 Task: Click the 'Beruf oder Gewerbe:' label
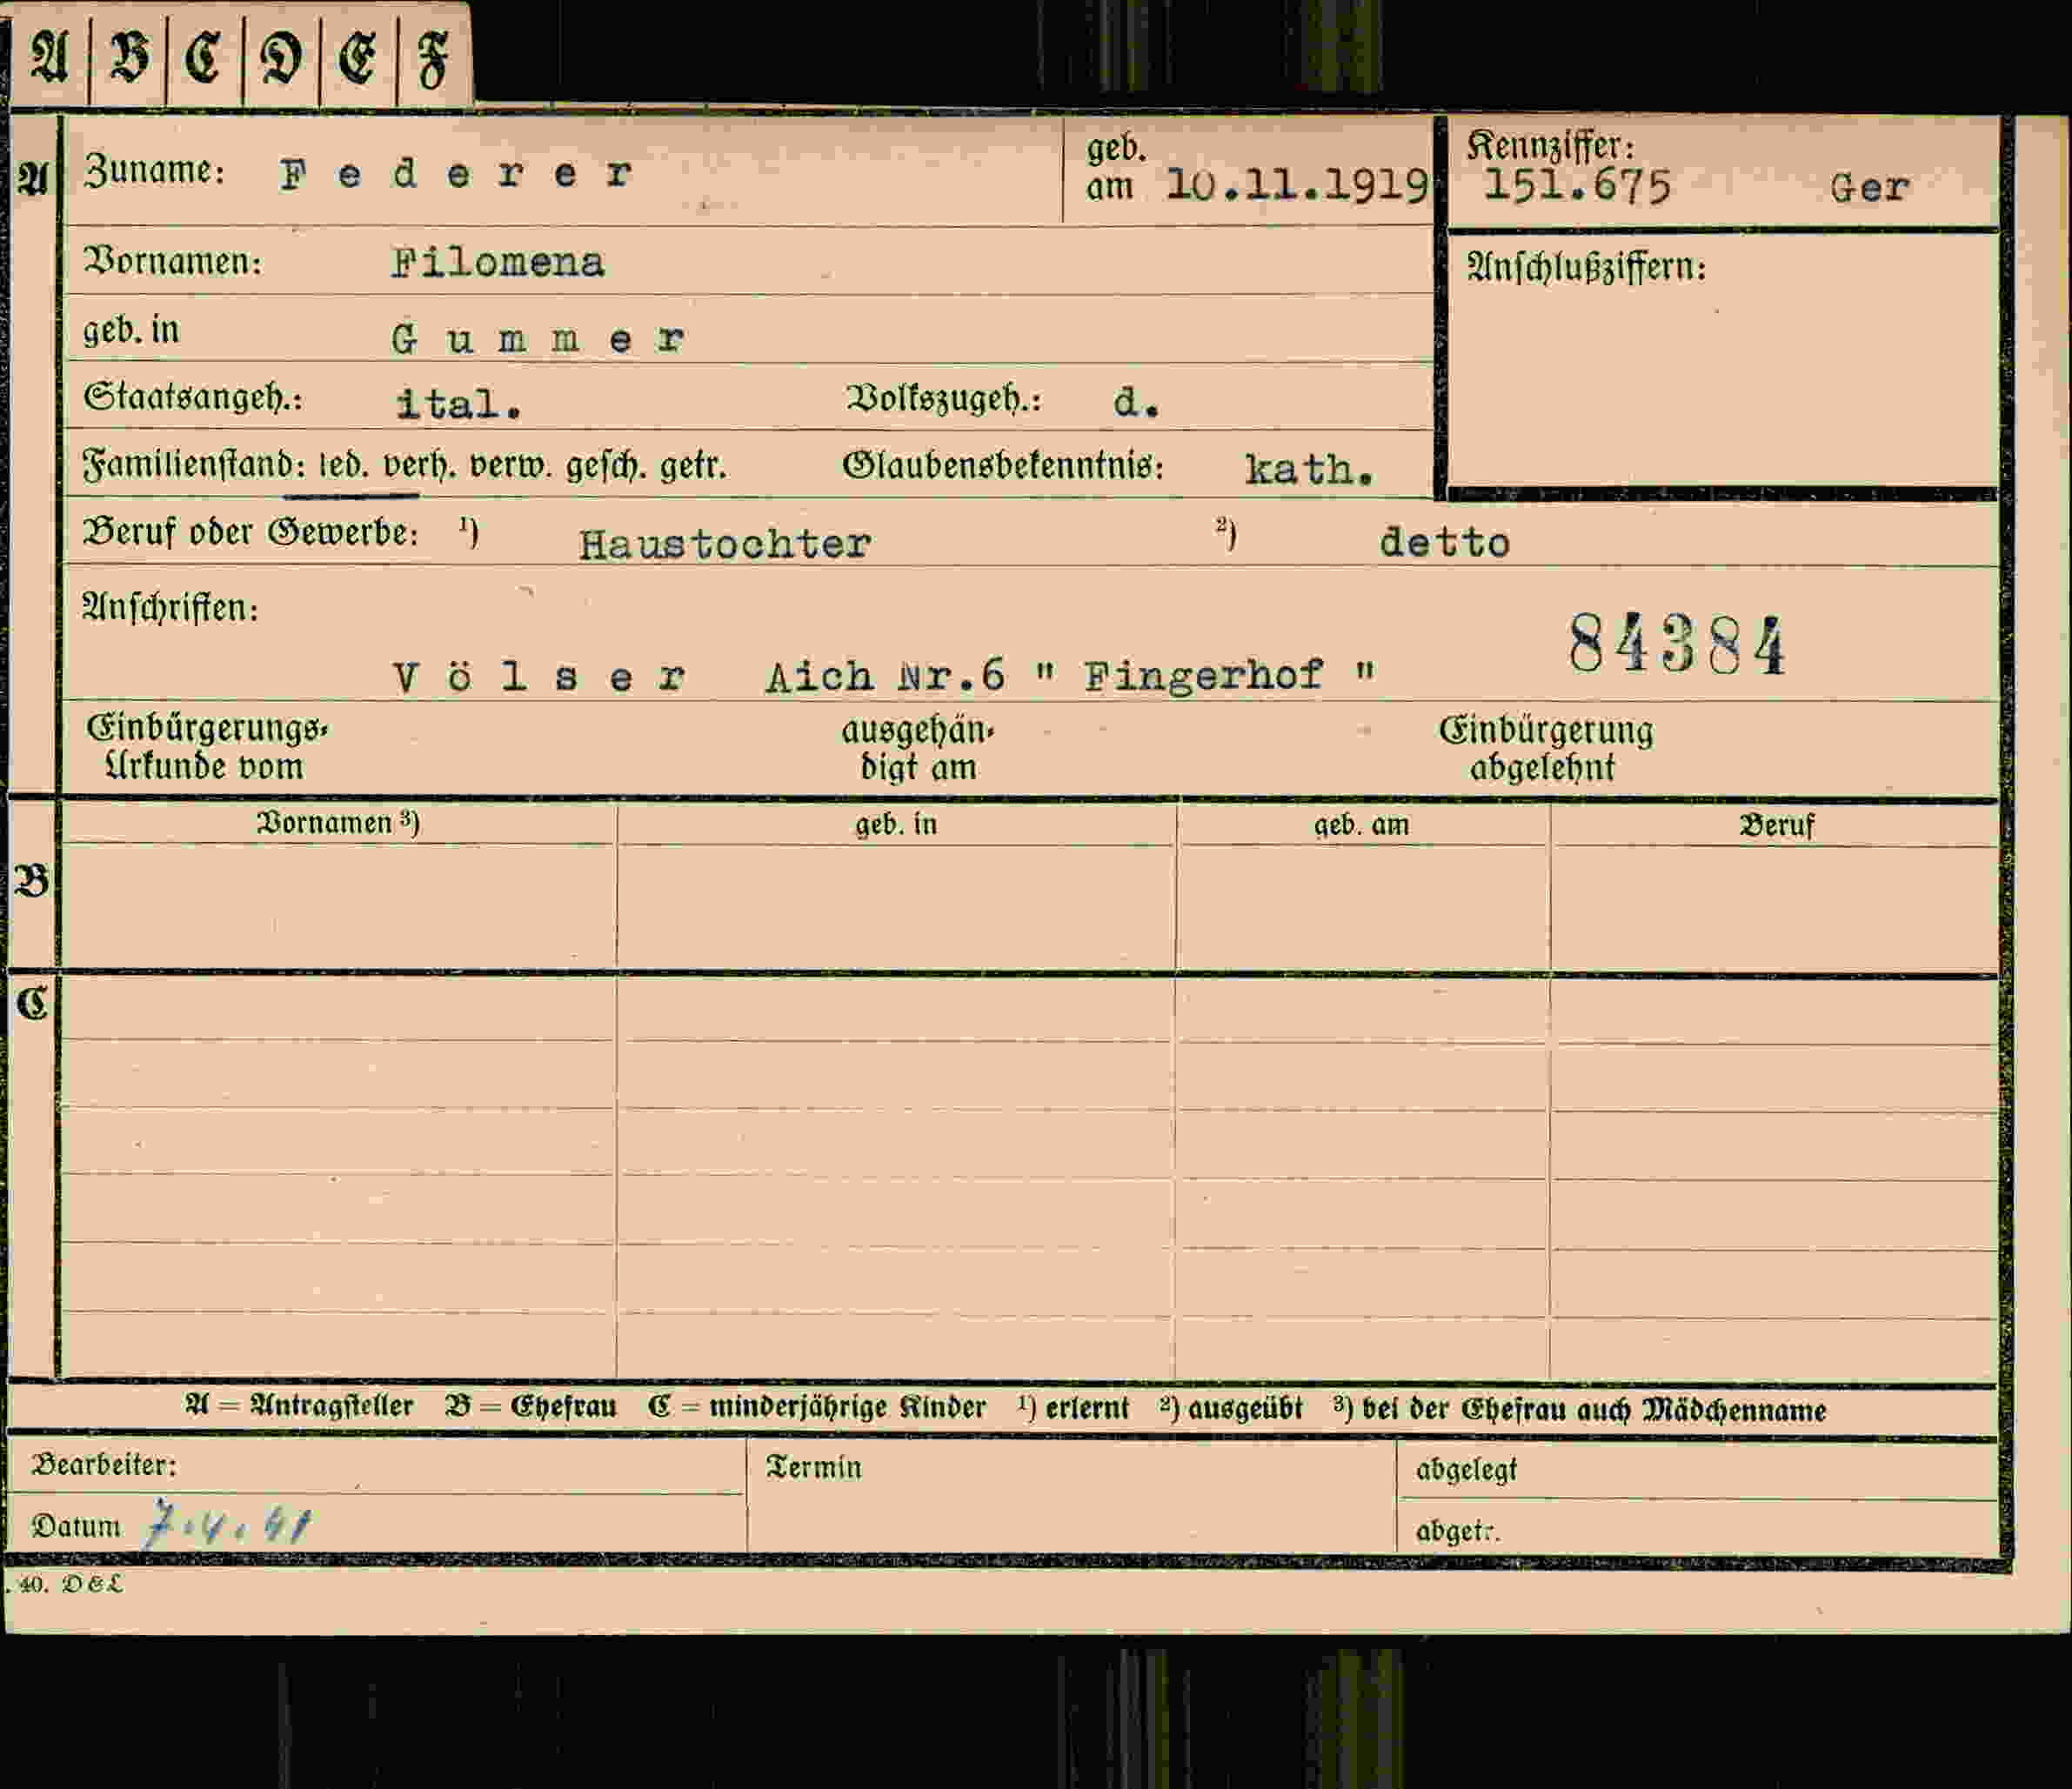pyautogui.click(x=250, y=532)
